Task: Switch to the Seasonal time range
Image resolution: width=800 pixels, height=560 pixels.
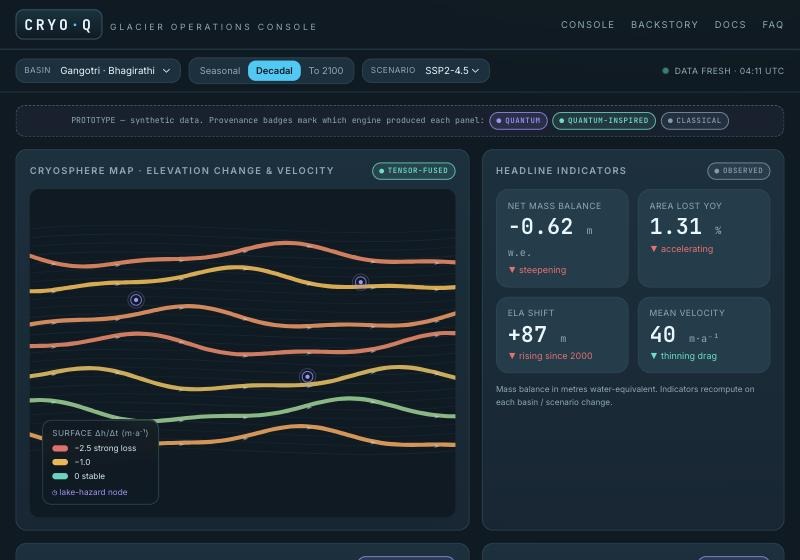Action: (220, 70)
